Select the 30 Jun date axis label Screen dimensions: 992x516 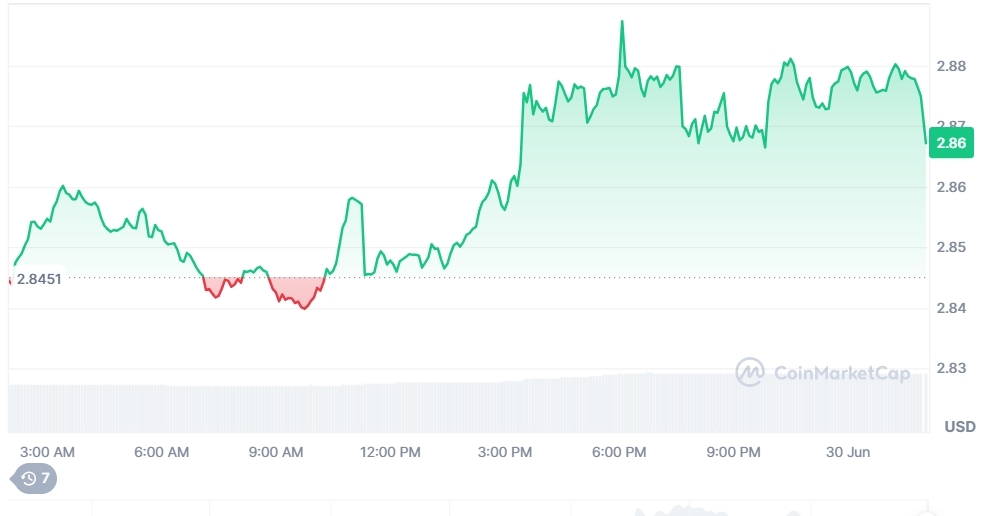point(847,452)
